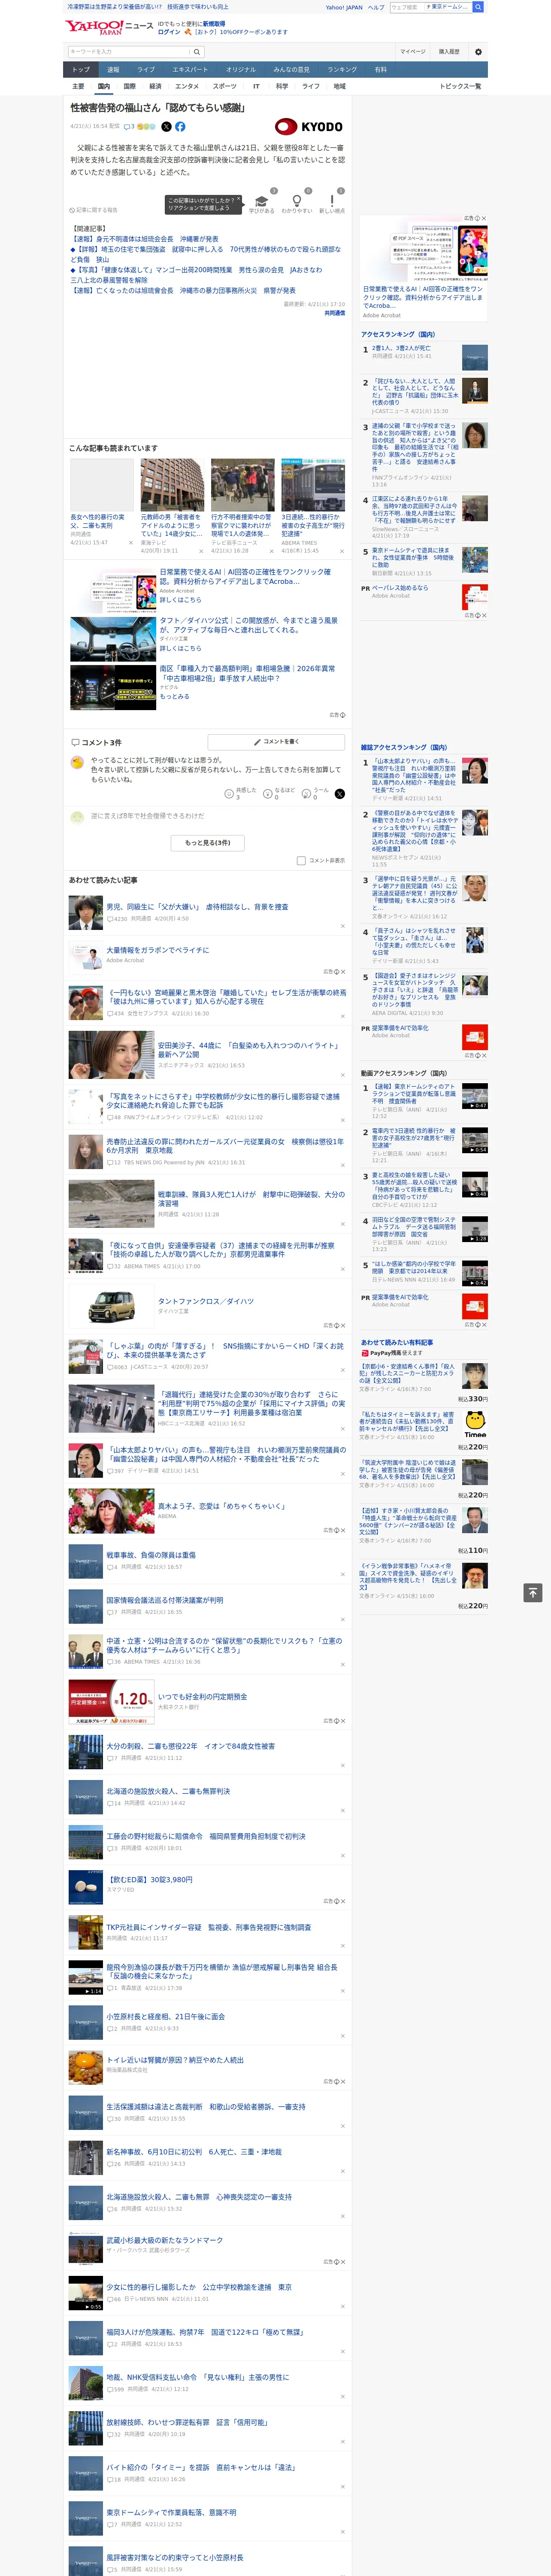551x2576 pixels.
Task: Open ログイン link
Action: point(169,32)
